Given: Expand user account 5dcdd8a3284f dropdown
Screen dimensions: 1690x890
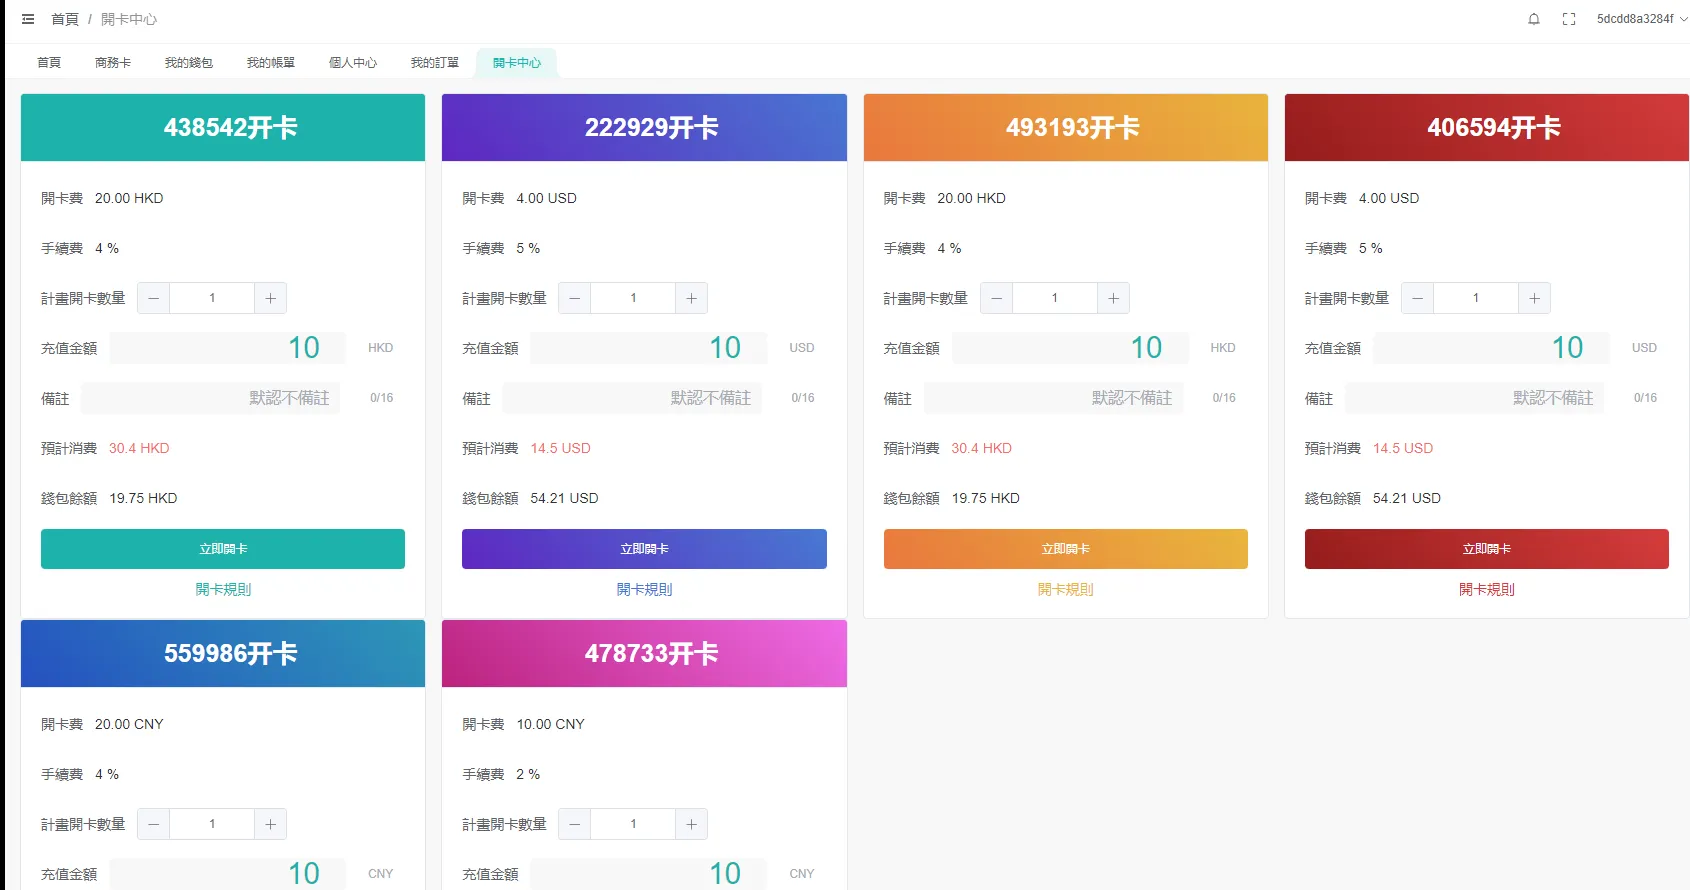Looking at the screenshot, I should click(x=1641, y=19).
